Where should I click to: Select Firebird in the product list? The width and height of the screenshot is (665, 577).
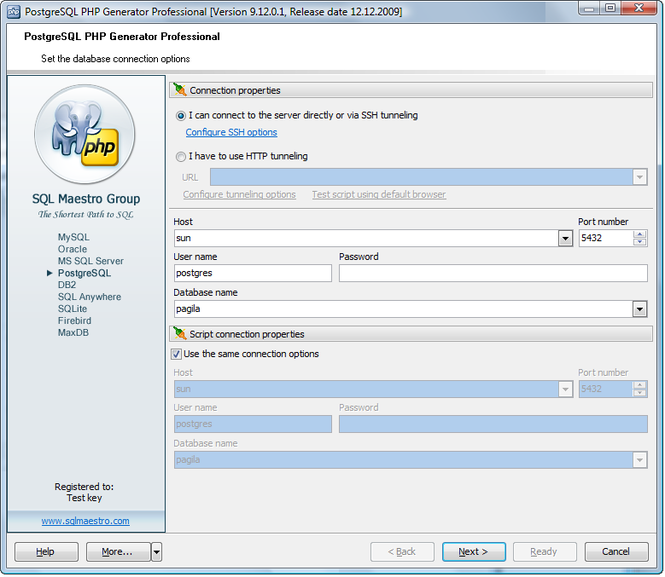coord(75,321)
